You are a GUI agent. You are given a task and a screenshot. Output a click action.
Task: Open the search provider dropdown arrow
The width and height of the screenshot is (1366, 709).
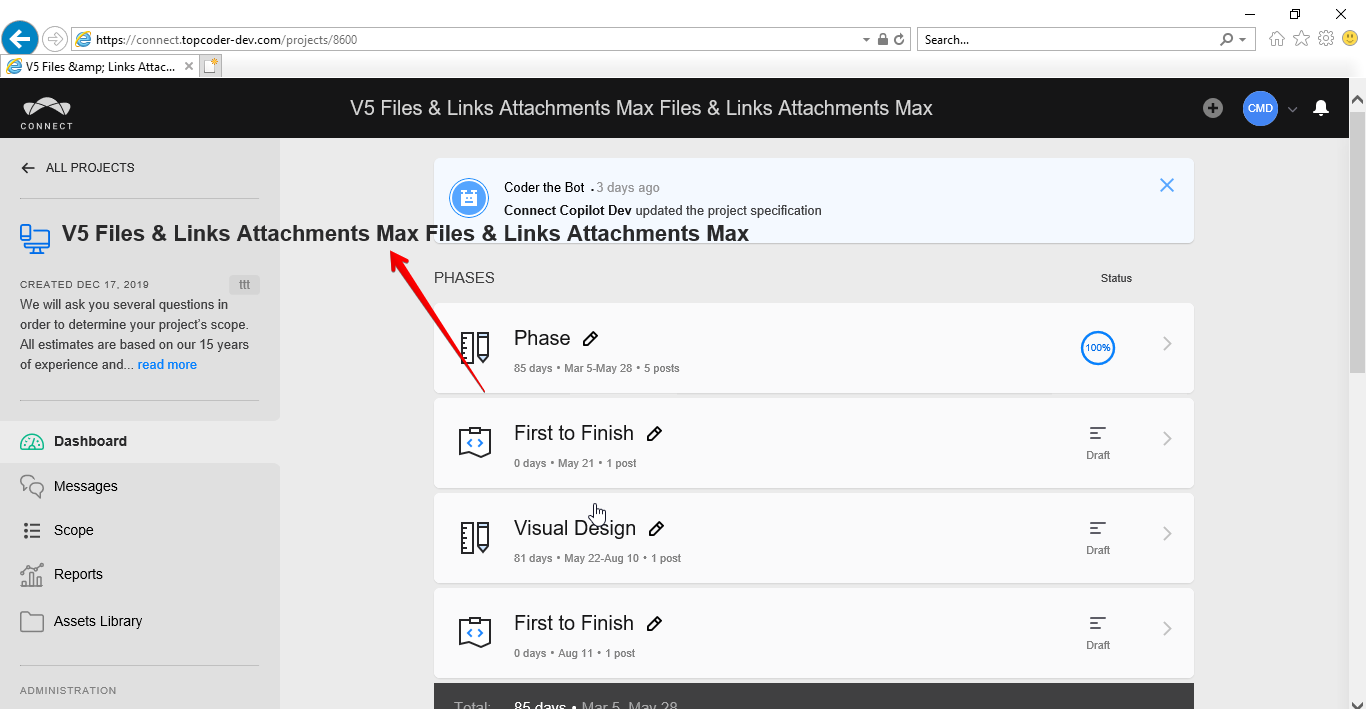(x=1243, y=40)
